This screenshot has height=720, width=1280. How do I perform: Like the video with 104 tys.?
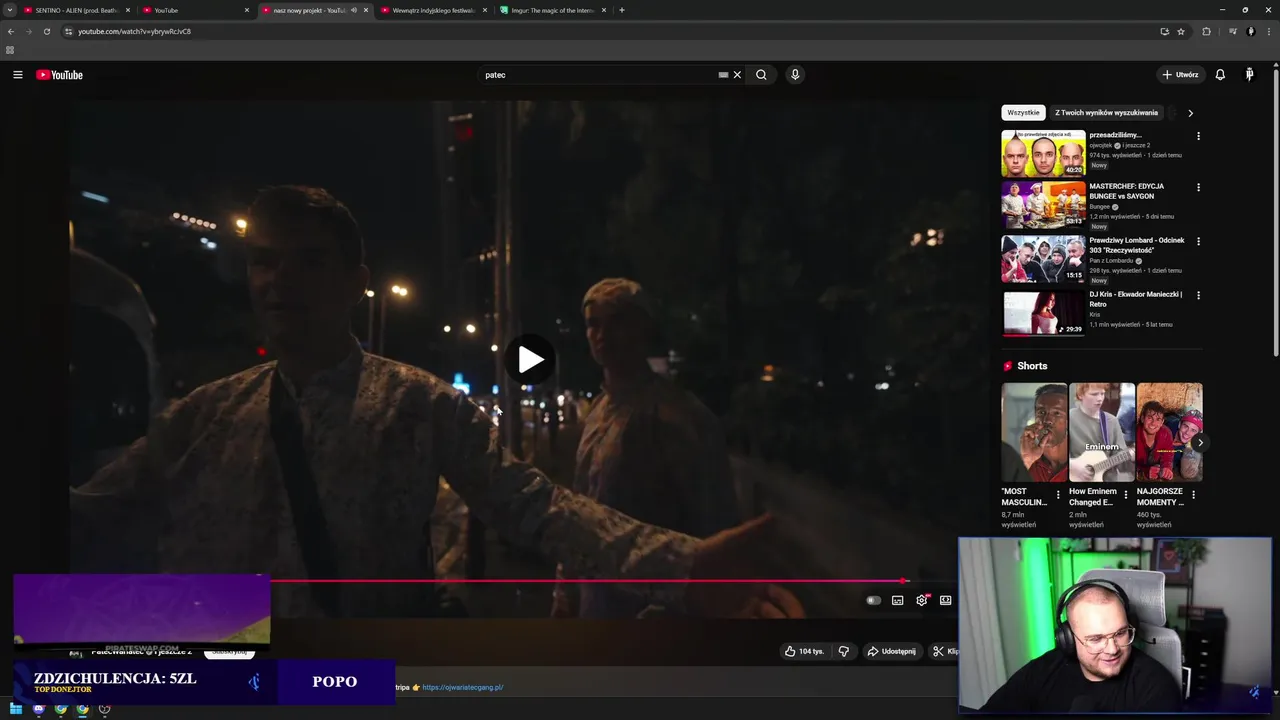pos(804,651)
